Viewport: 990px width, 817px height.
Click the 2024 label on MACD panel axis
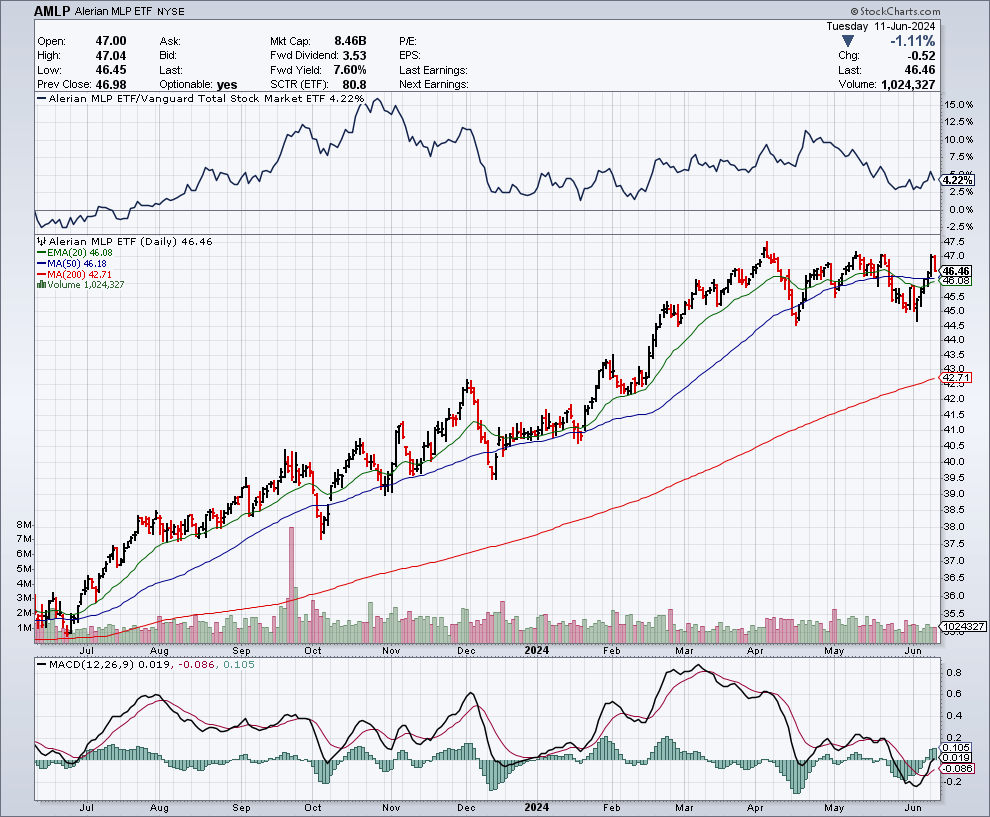pos(537,807)
